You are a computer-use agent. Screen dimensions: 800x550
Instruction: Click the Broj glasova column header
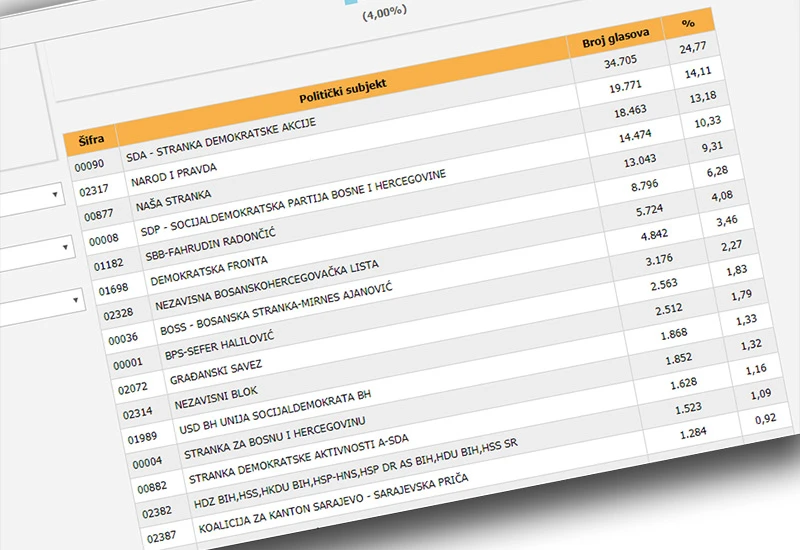[x=616, y=37]
